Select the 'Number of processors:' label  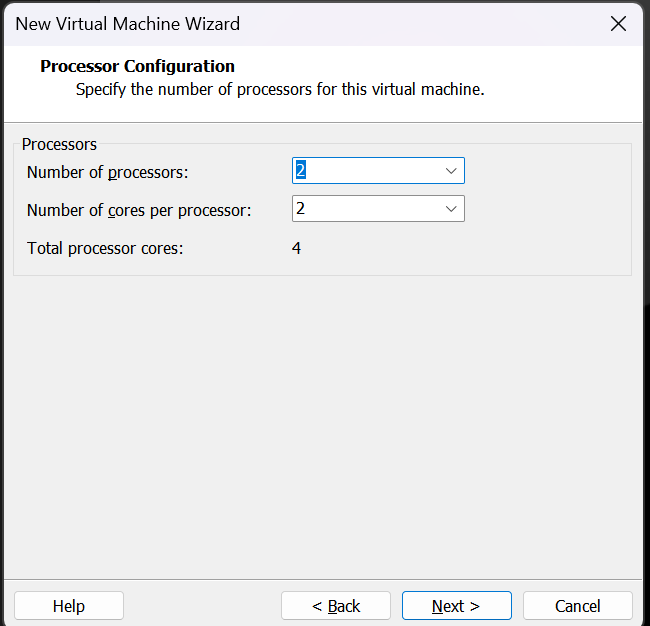[x=107, y=172]
